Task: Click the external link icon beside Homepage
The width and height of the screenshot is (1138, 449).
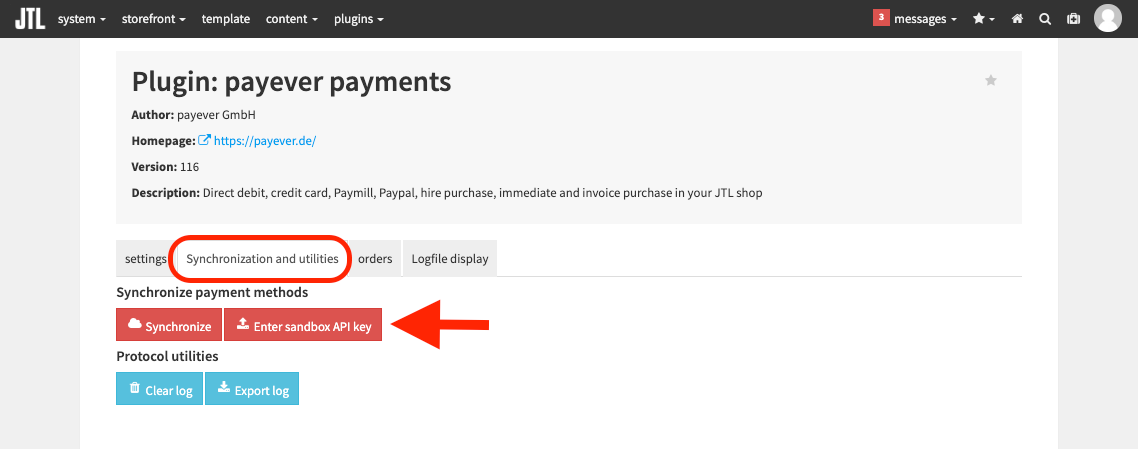Action: pyautogui.click(x=205, y=140)
